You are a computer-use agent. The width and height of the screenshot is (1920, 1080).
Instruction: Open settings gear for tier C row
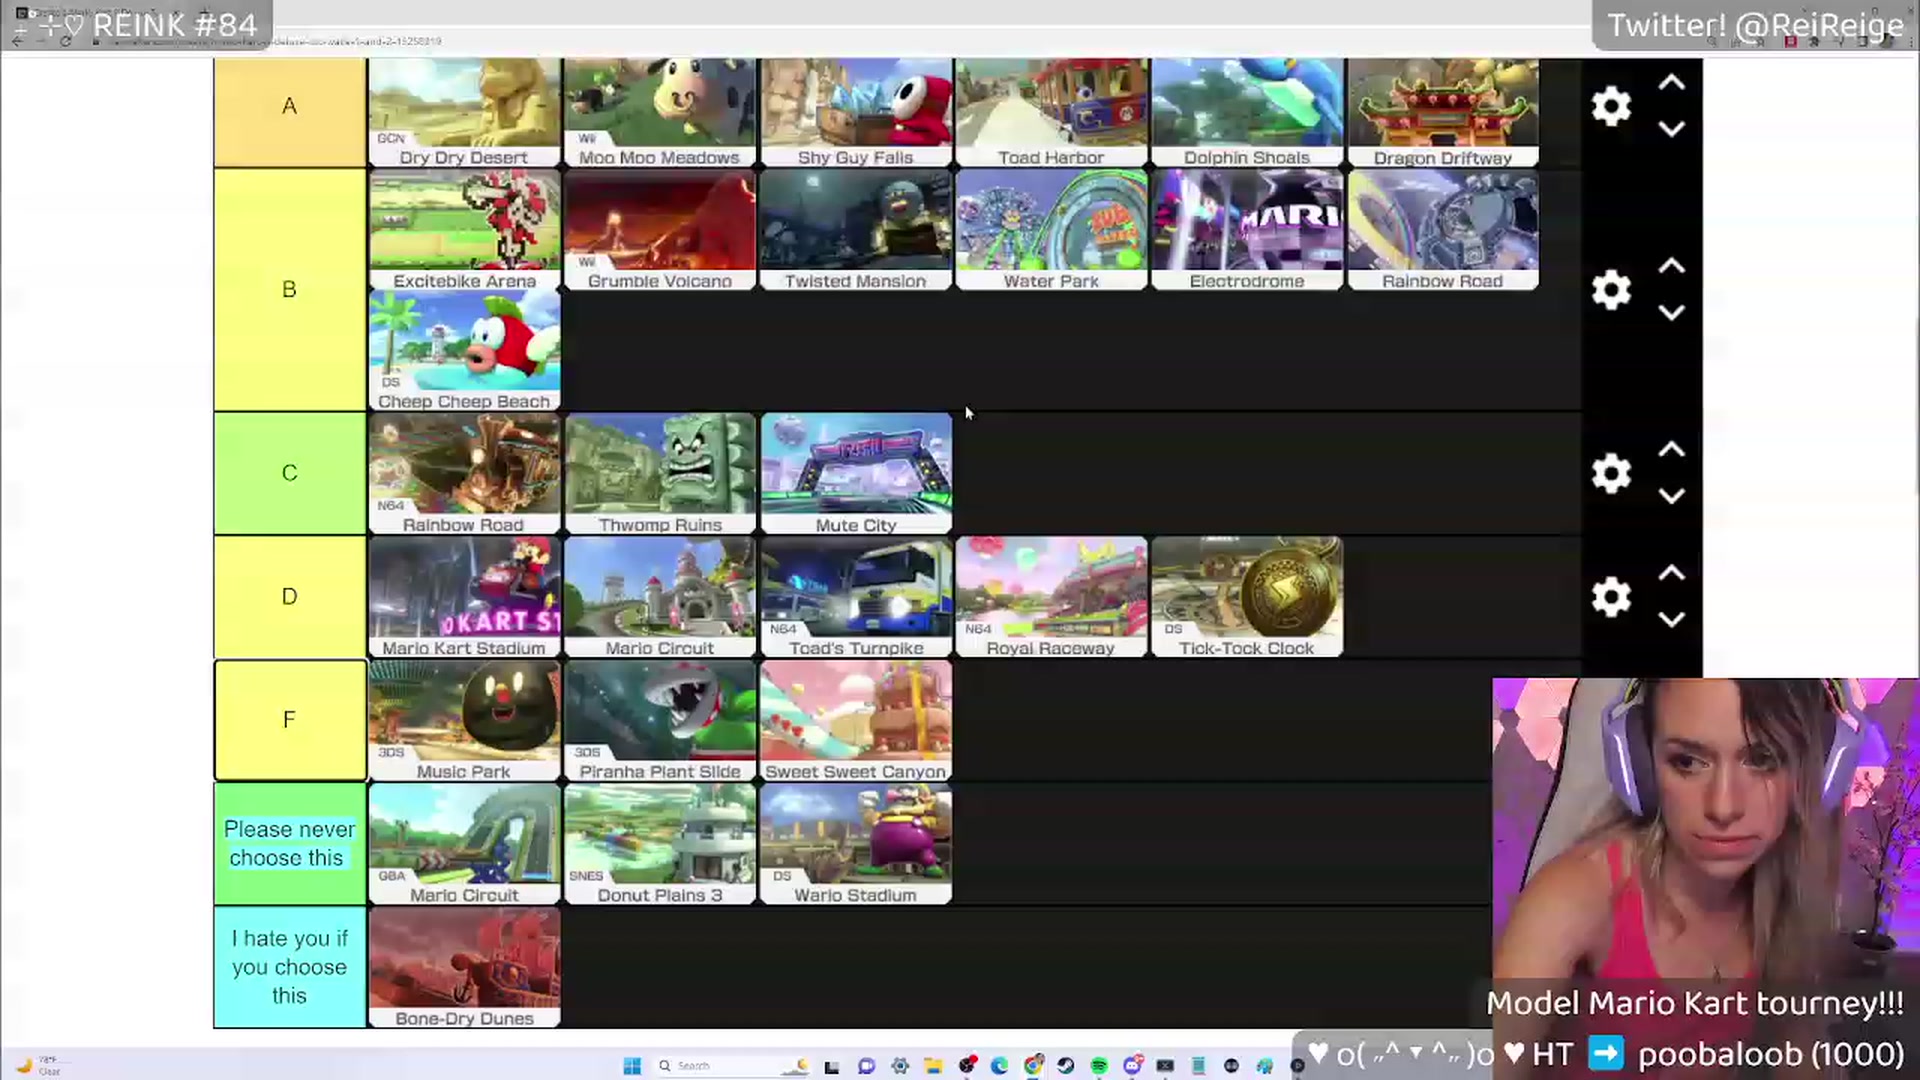[1611, 473]
